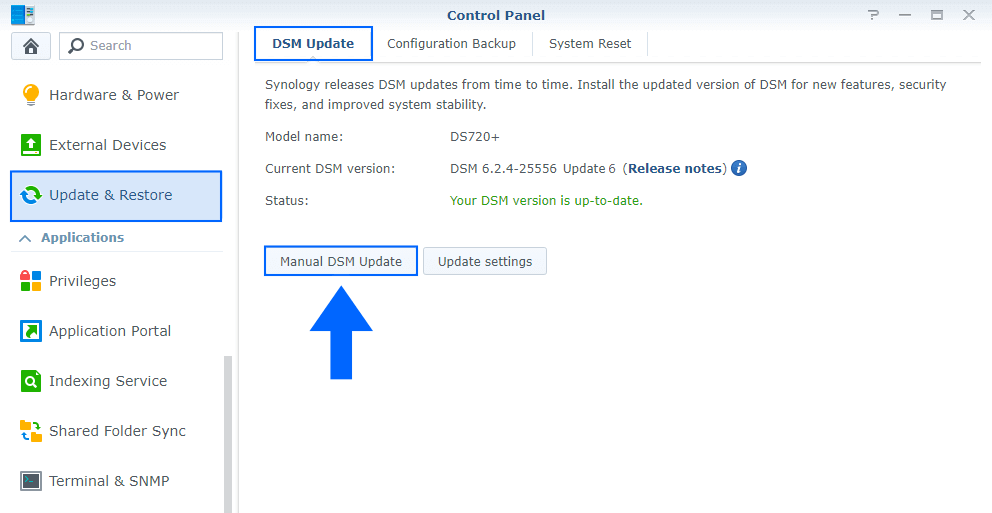992x513 pixels.
Task: Close the Control Panel window
Action: (969, 15)
